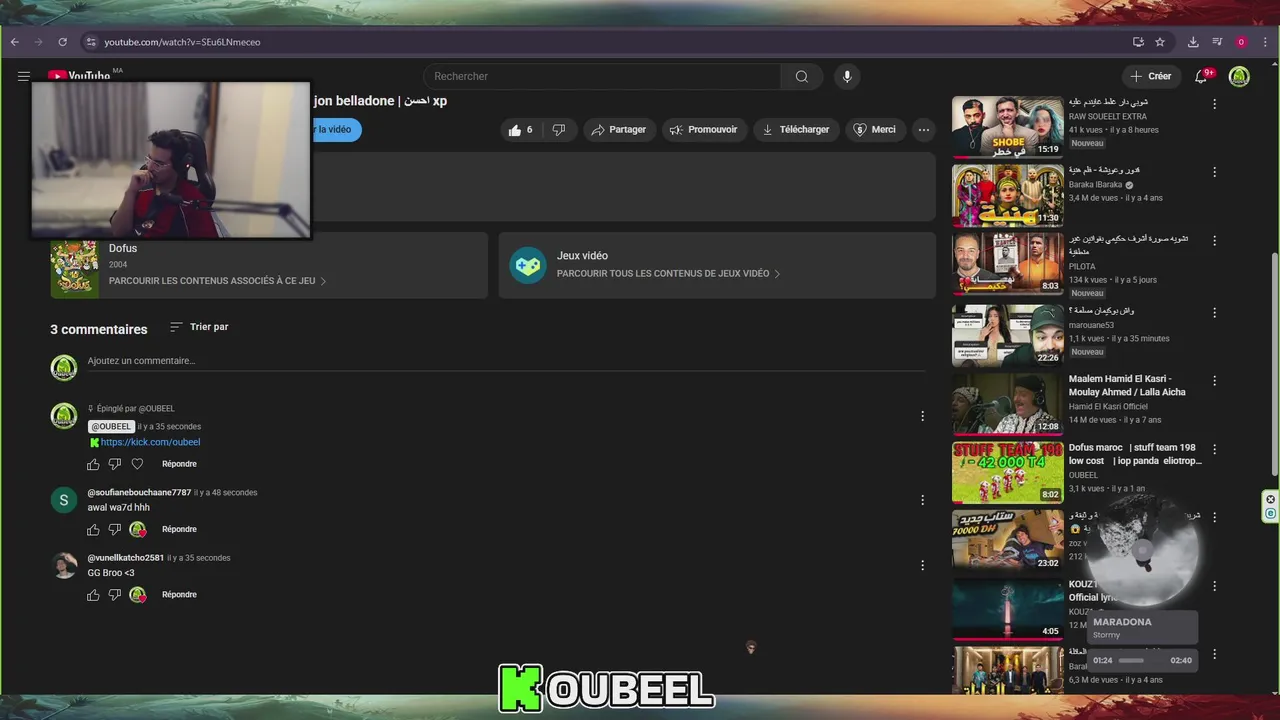This screenshot has height=720, width=1280.
Task: Open Hamid El Kasri 12:08 video thumbnail
Action: click(x=1007, y=403)
